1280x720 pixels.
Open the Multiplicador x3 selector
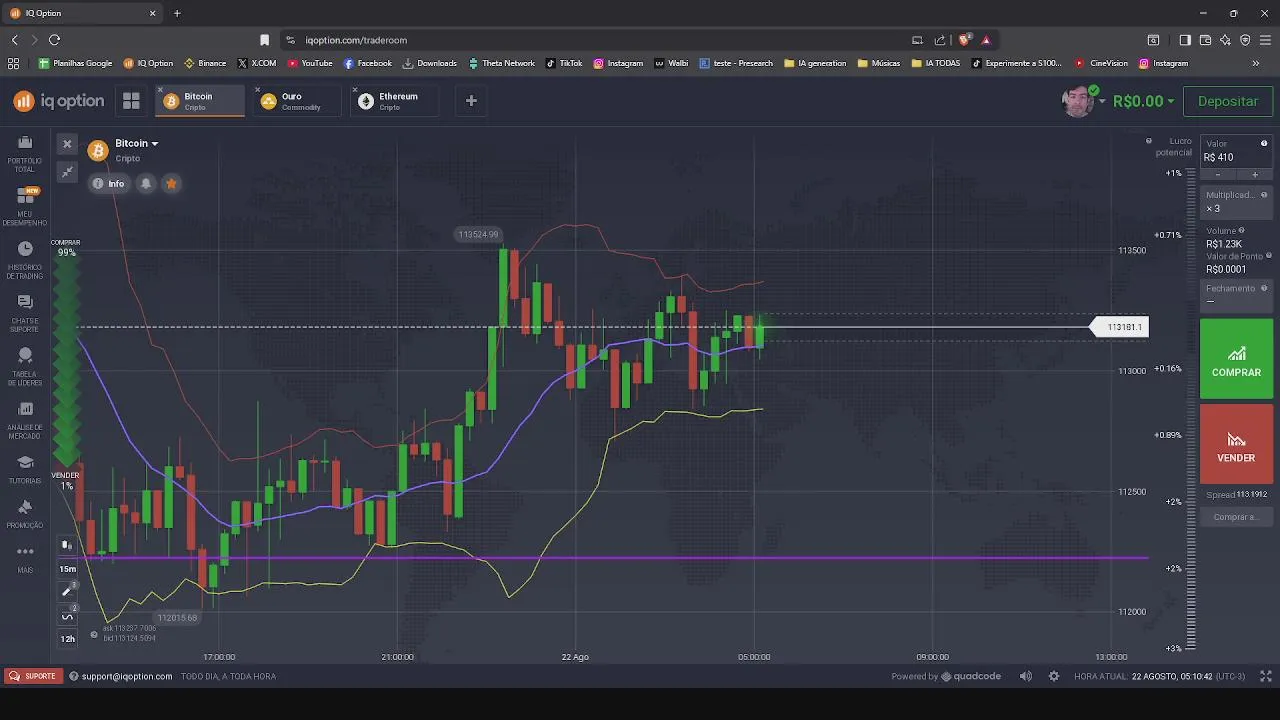(1236, 202)
